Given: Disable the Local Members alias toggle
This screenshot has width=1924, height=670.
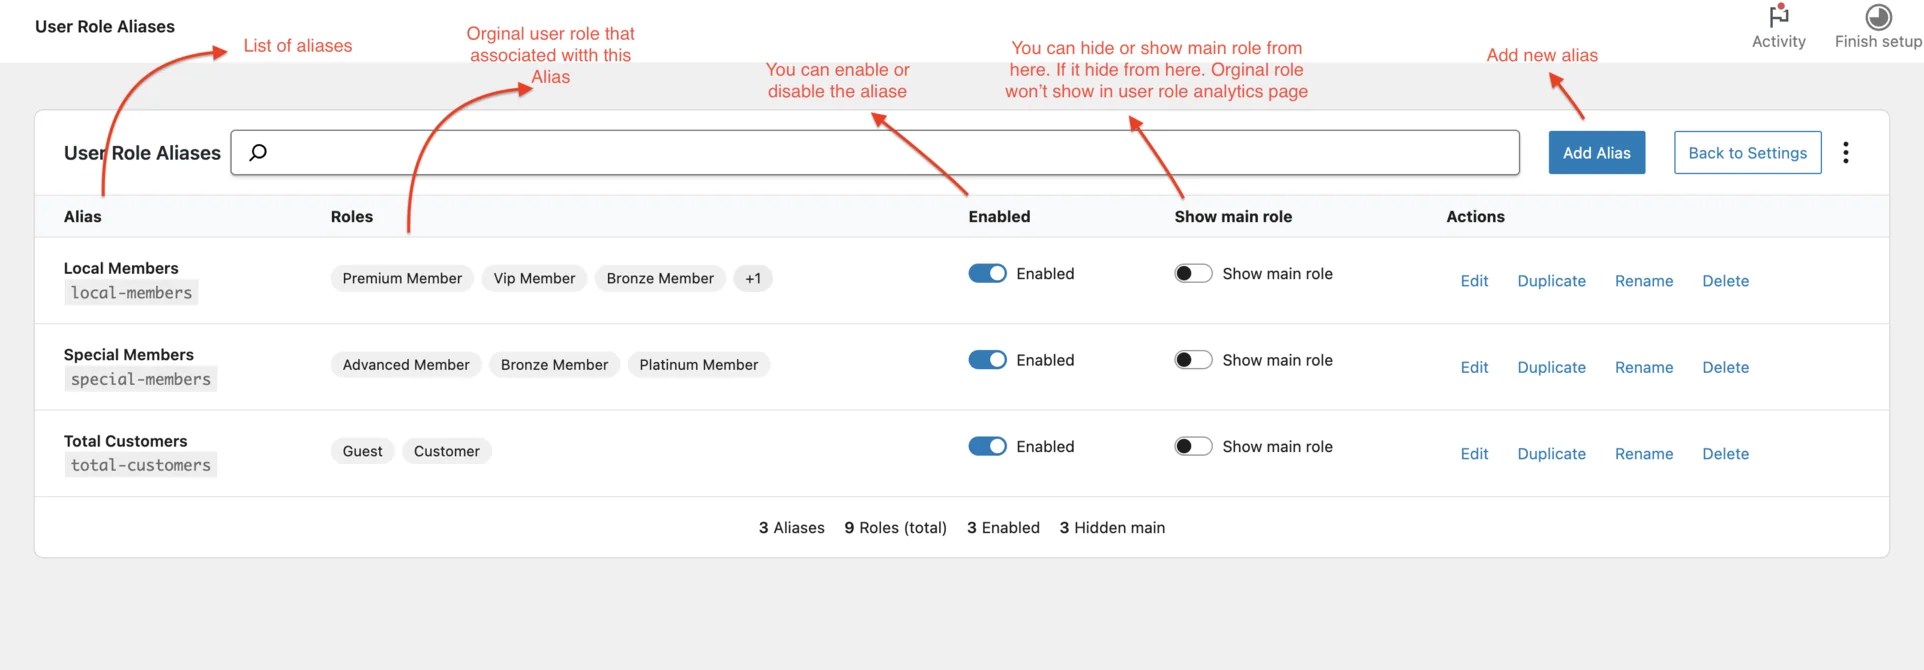Looking at the screenshot, I should [x=987, y=274].
